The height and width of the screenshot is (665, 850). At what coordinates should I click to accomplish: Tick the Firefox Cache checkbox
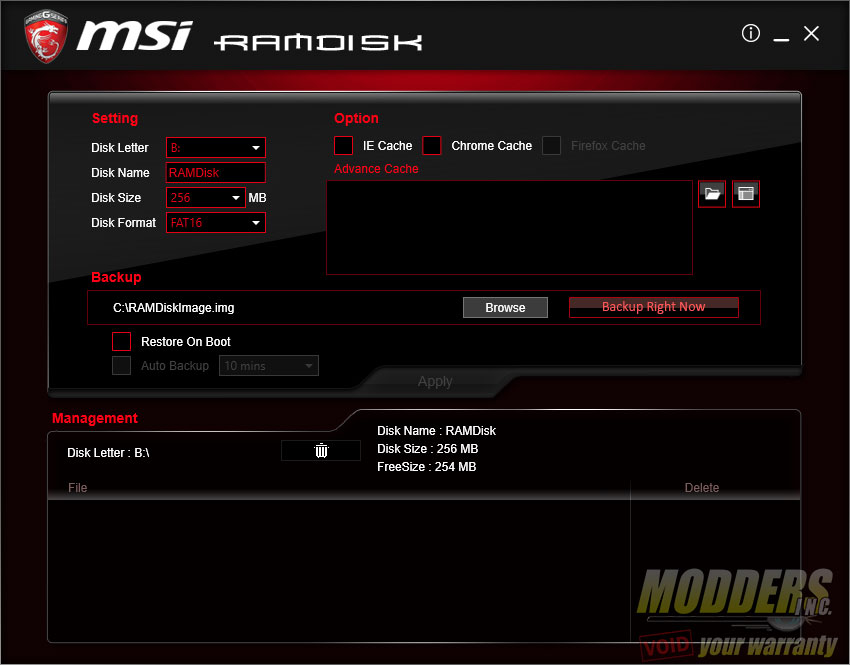tap(552, 146)
